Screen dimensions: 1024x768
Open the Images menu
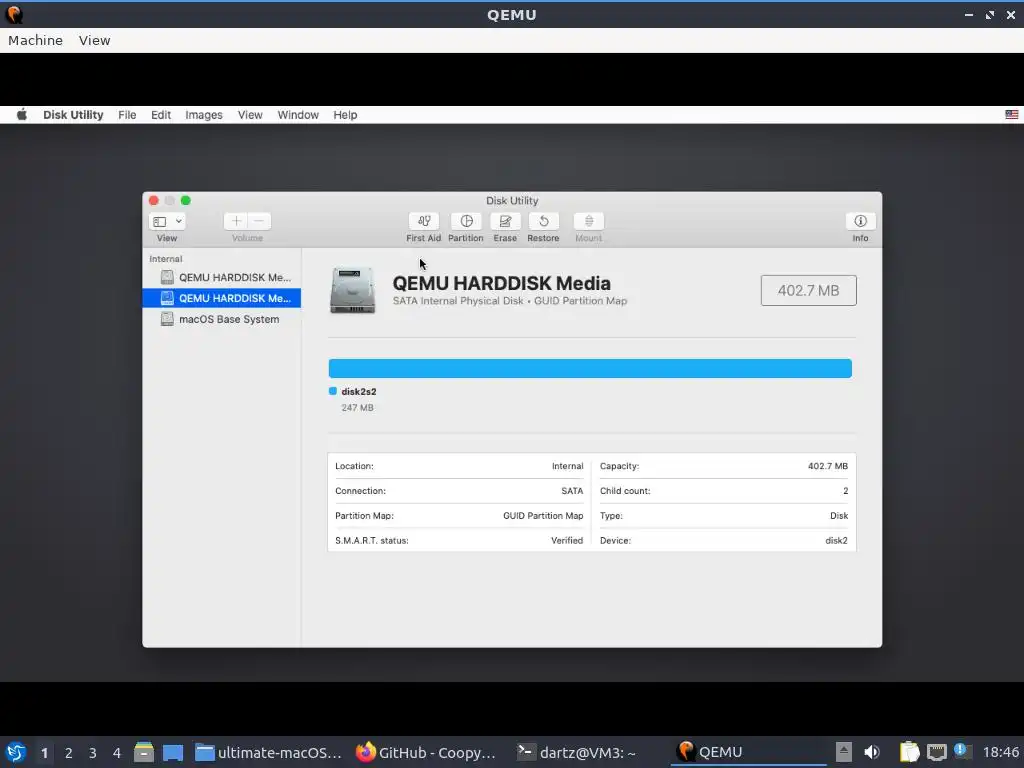point(204,115)
